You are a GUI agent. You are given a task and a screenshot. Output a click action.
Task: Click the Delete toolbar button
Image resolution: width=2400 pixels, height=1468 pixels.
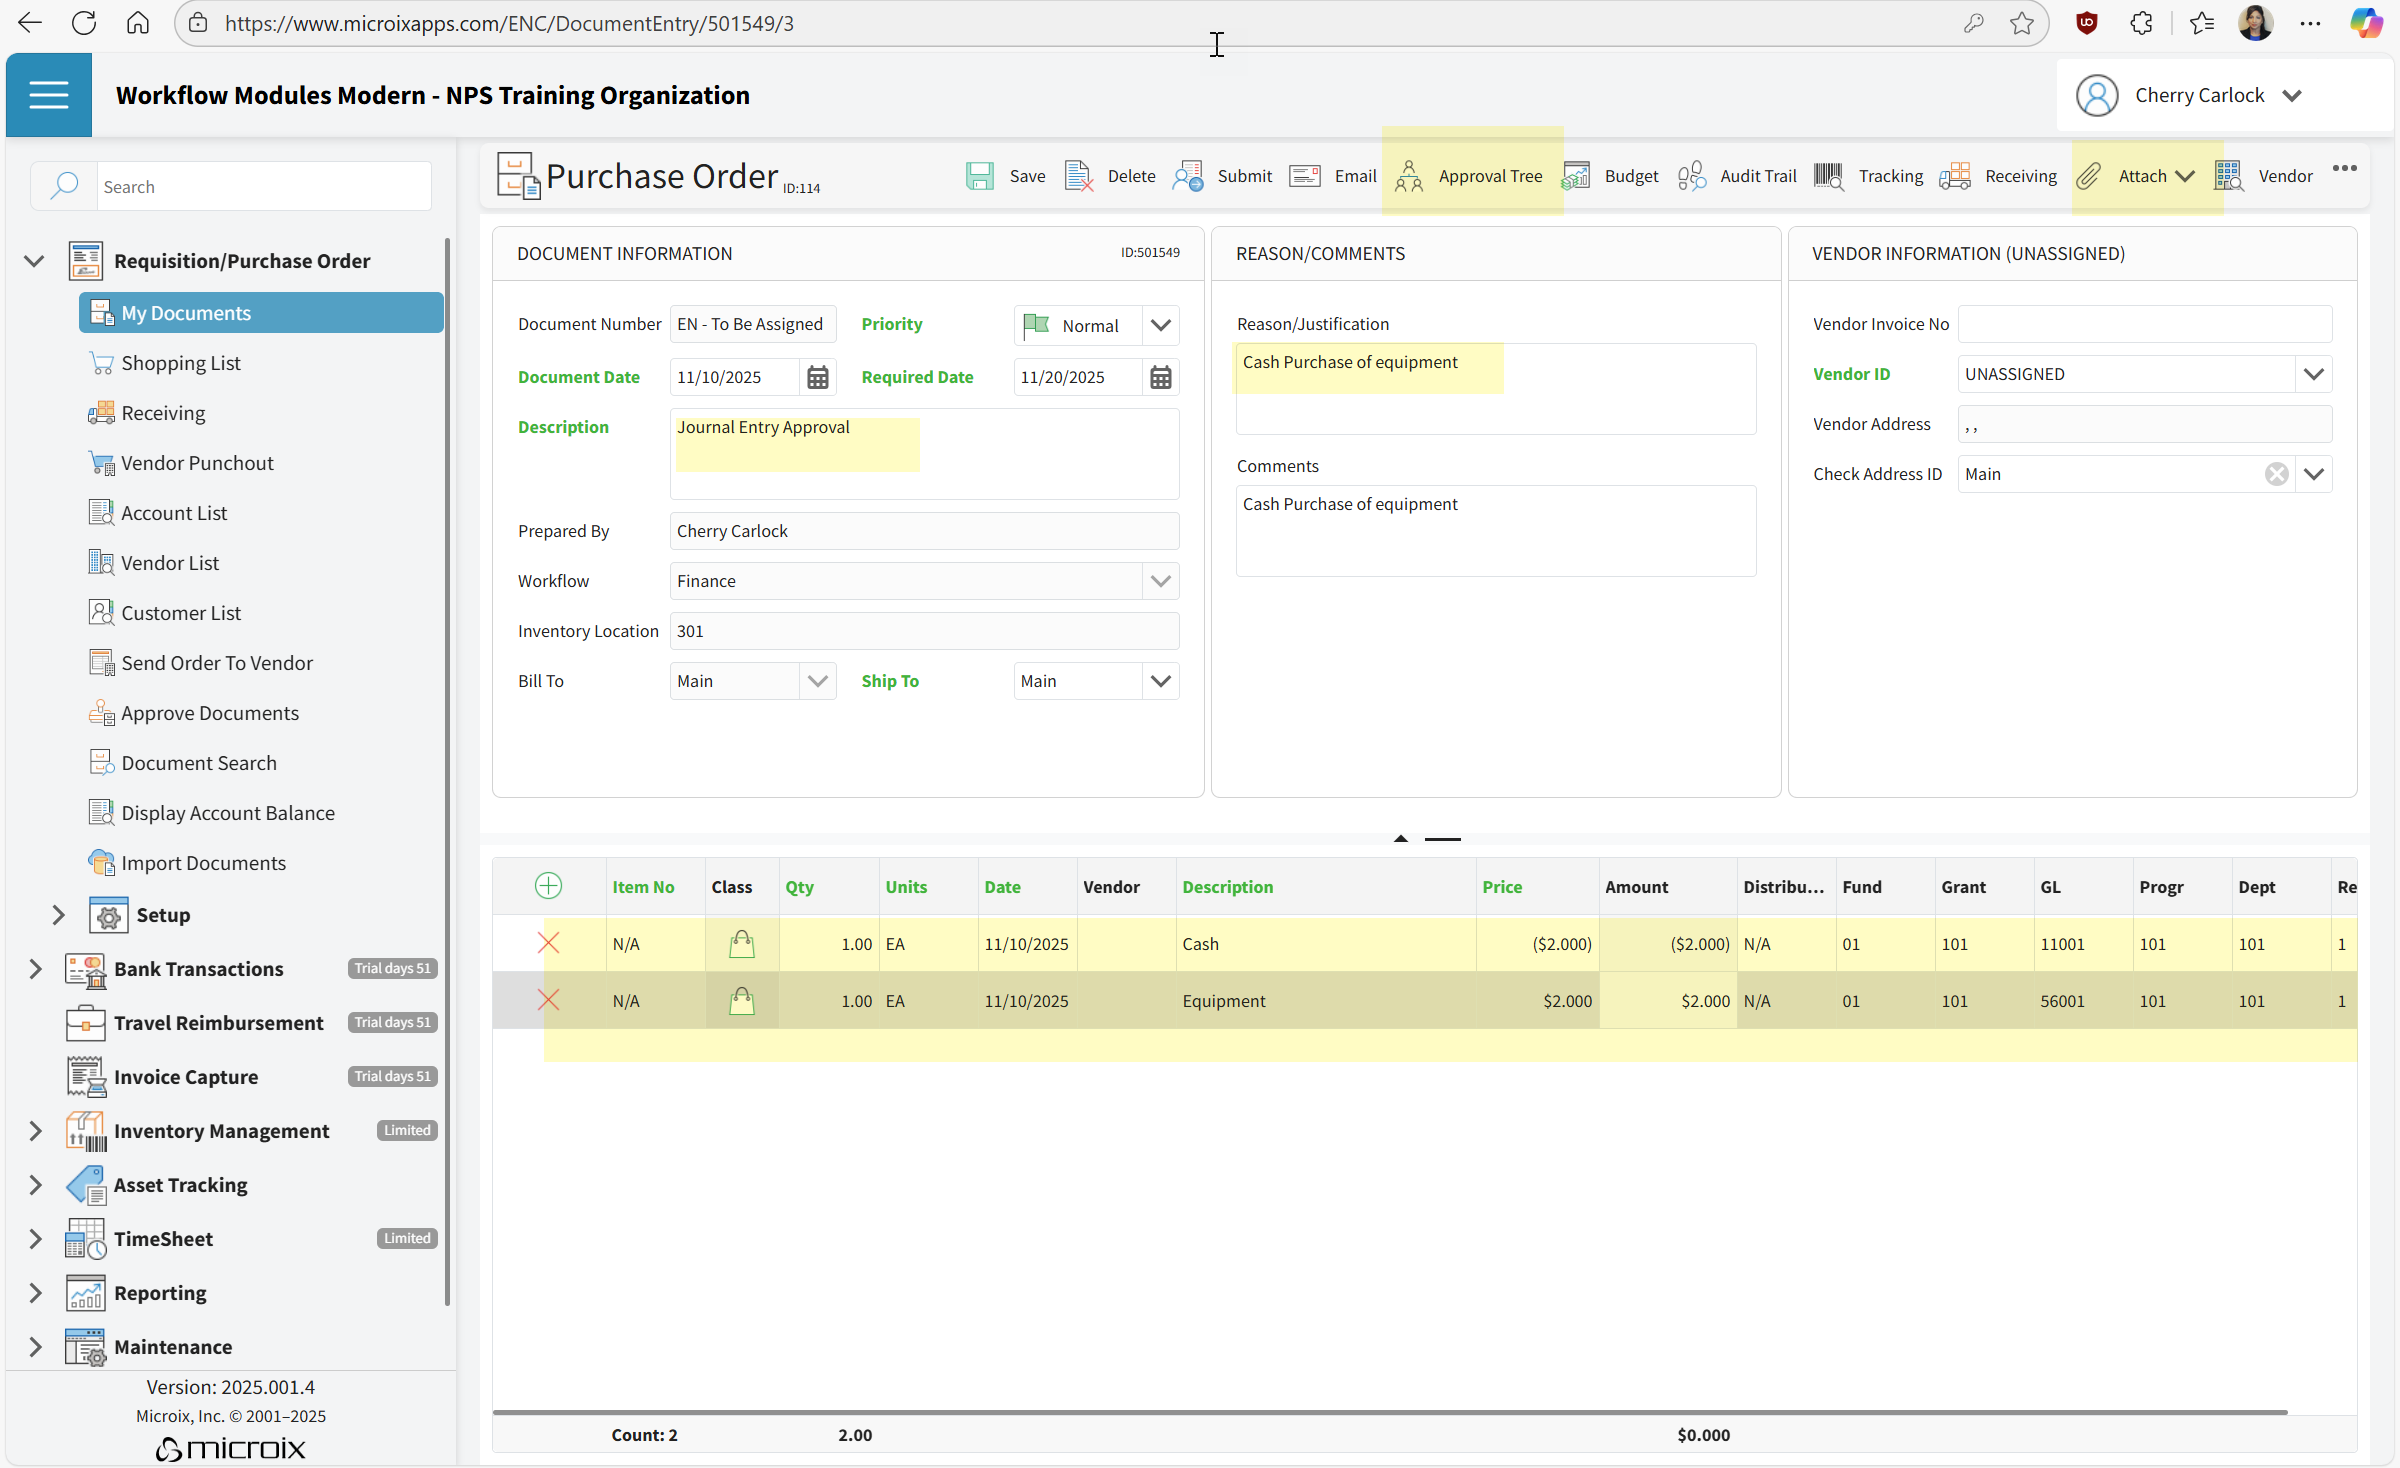1110,176
